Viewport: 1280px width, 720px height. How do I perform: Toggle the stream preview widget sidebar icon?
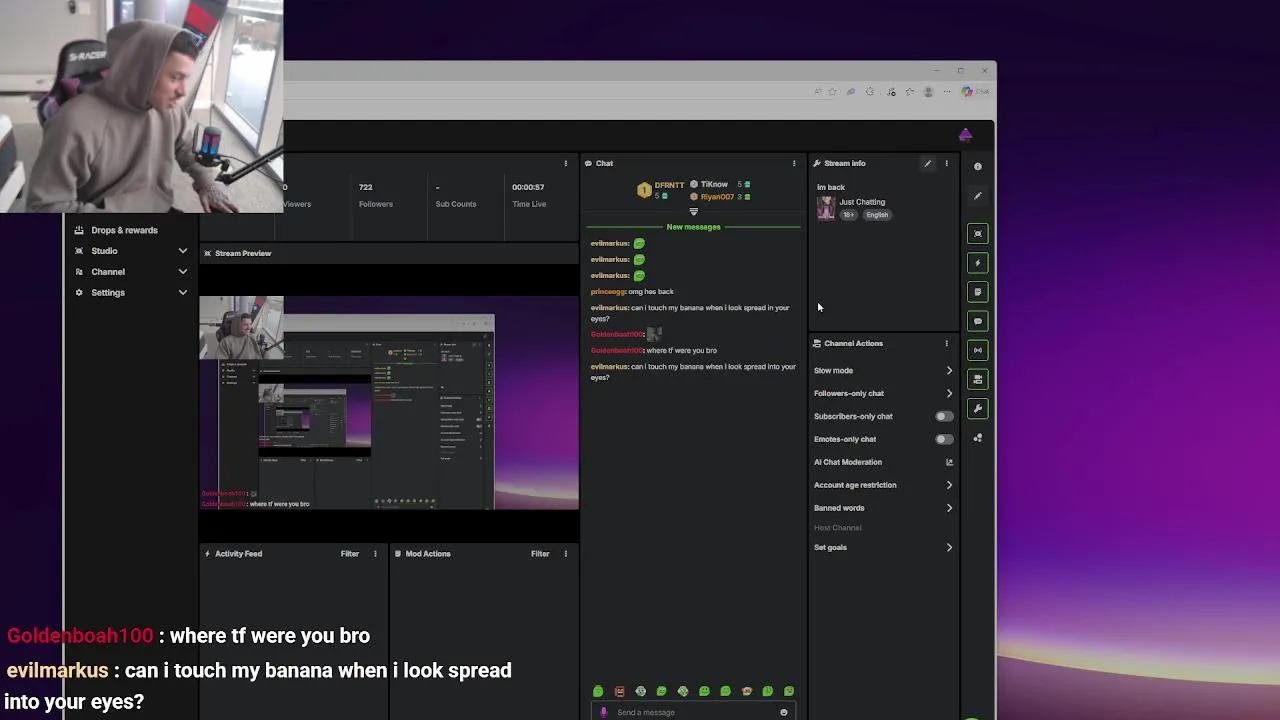coord(978,234)
